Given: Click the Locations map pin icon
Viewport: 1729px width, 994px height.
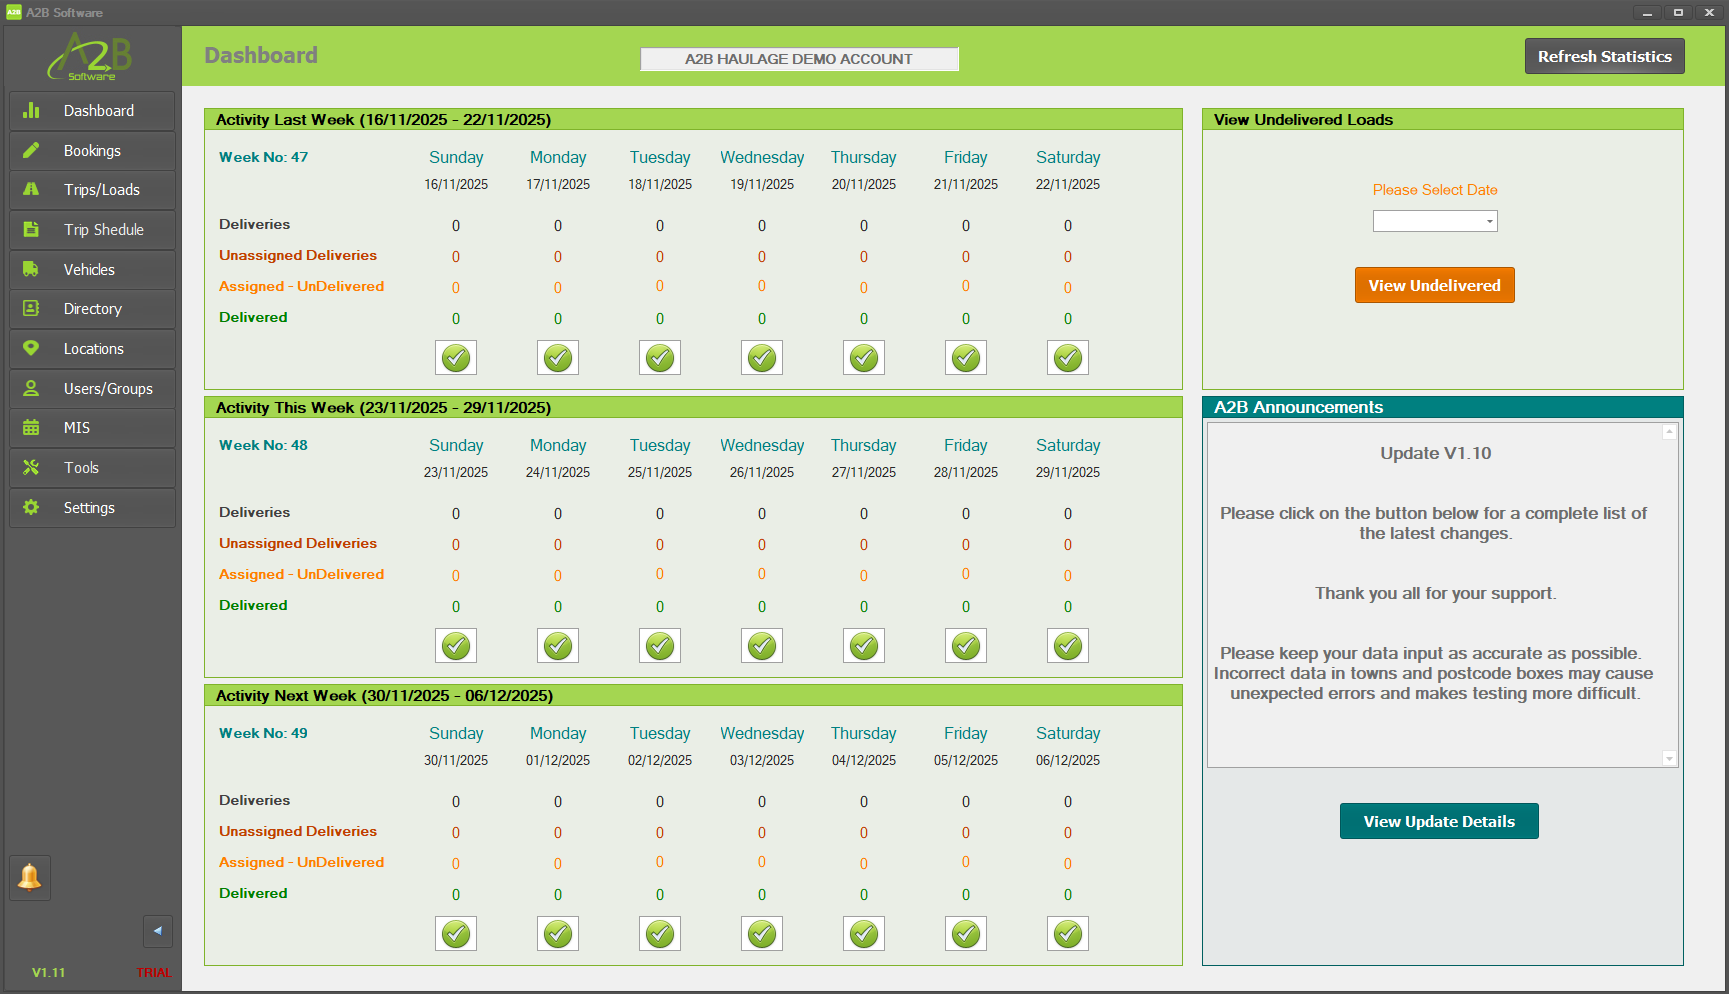Looking at the screenshot, I should point(31,348).
